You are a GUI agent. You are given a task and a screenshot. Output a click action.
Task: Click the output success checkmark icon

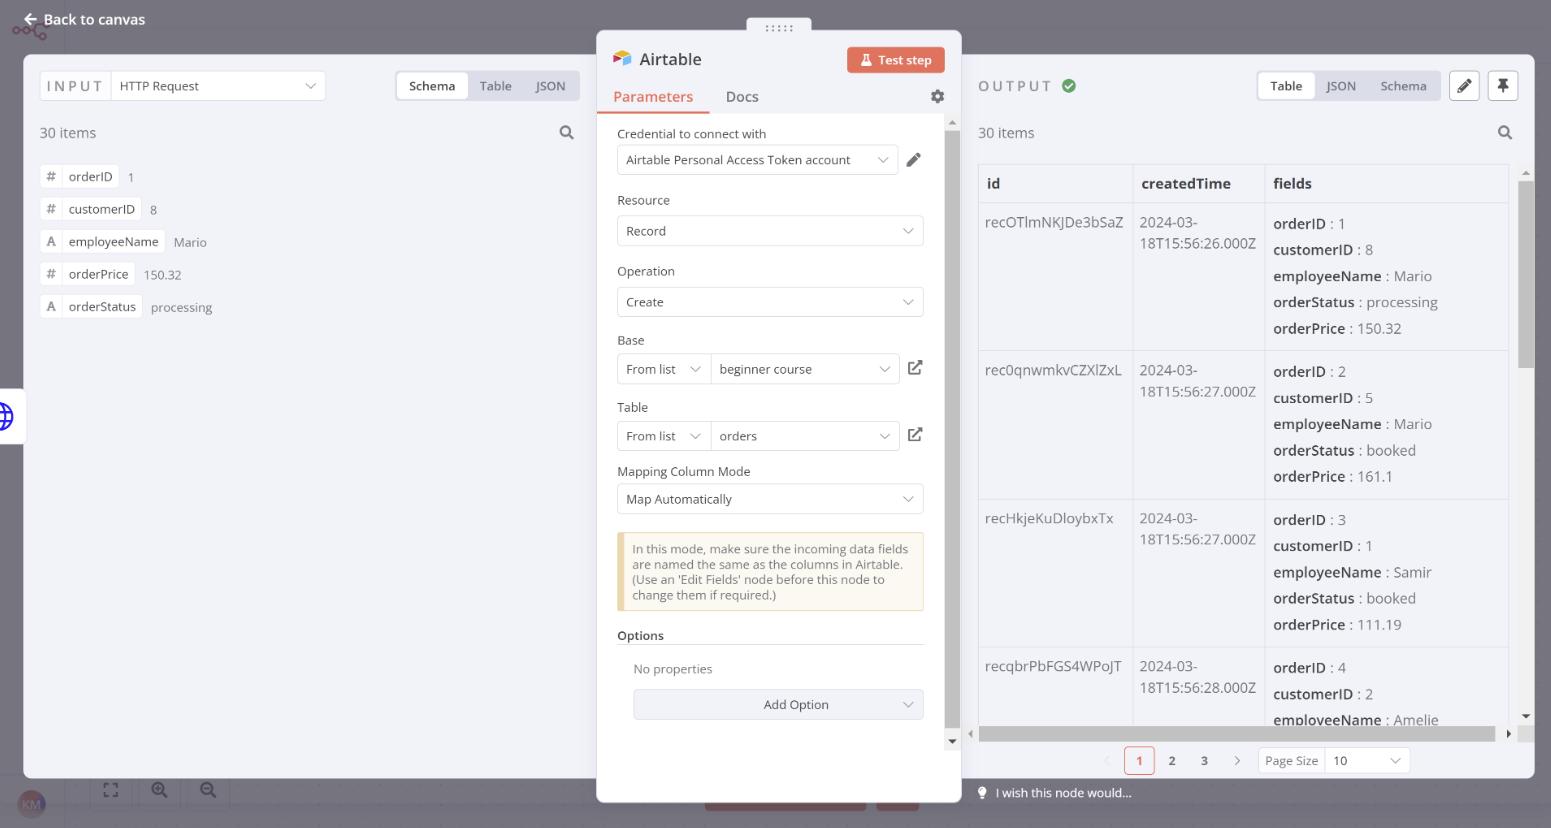[x=1069, y=86]
